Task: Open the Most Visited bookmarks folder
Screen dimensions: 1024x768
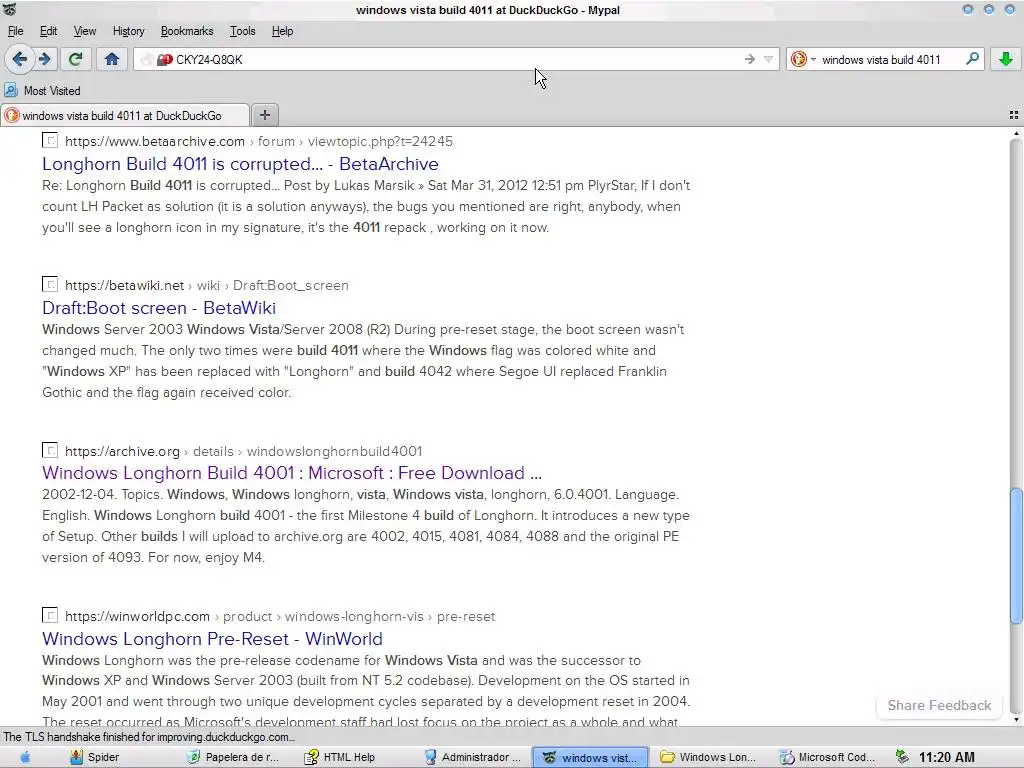Action: coord(42,91)
